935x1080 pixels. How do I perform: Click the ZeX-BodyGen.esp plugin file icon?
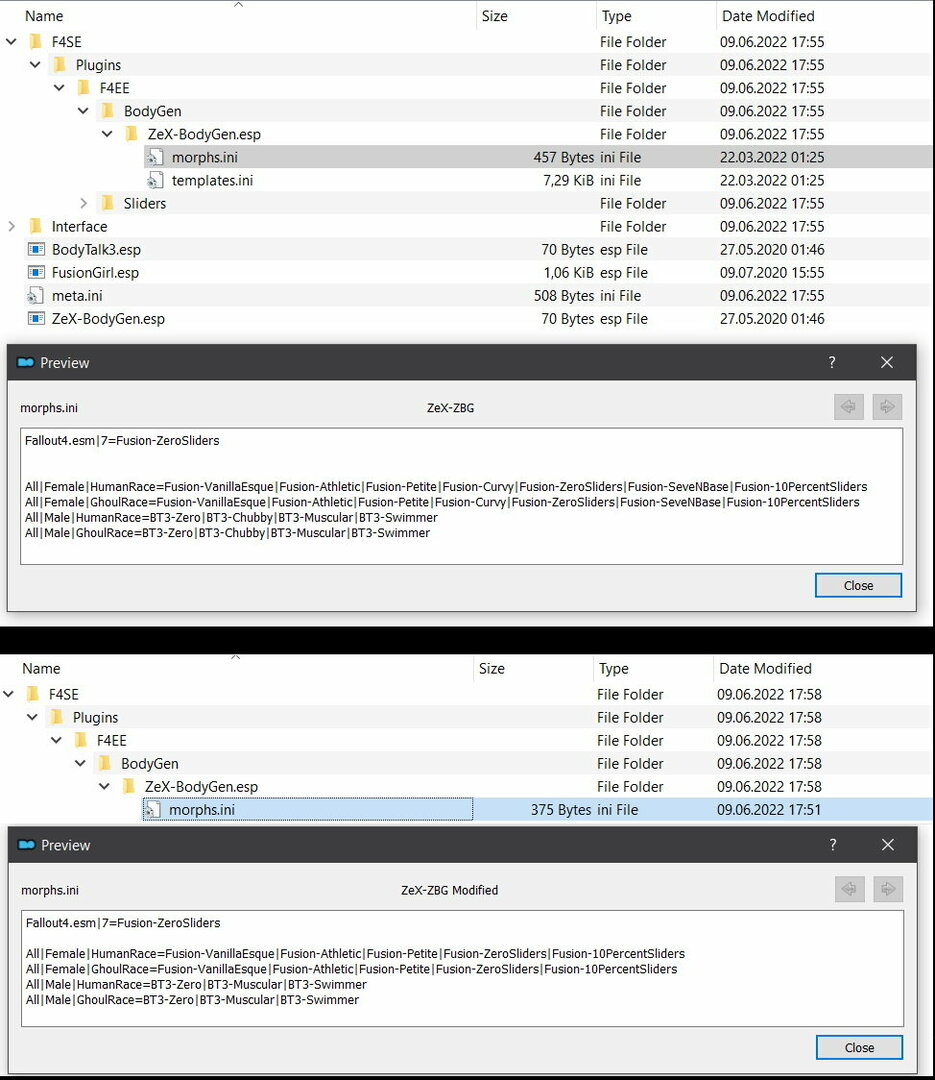[x=36, y=318]
